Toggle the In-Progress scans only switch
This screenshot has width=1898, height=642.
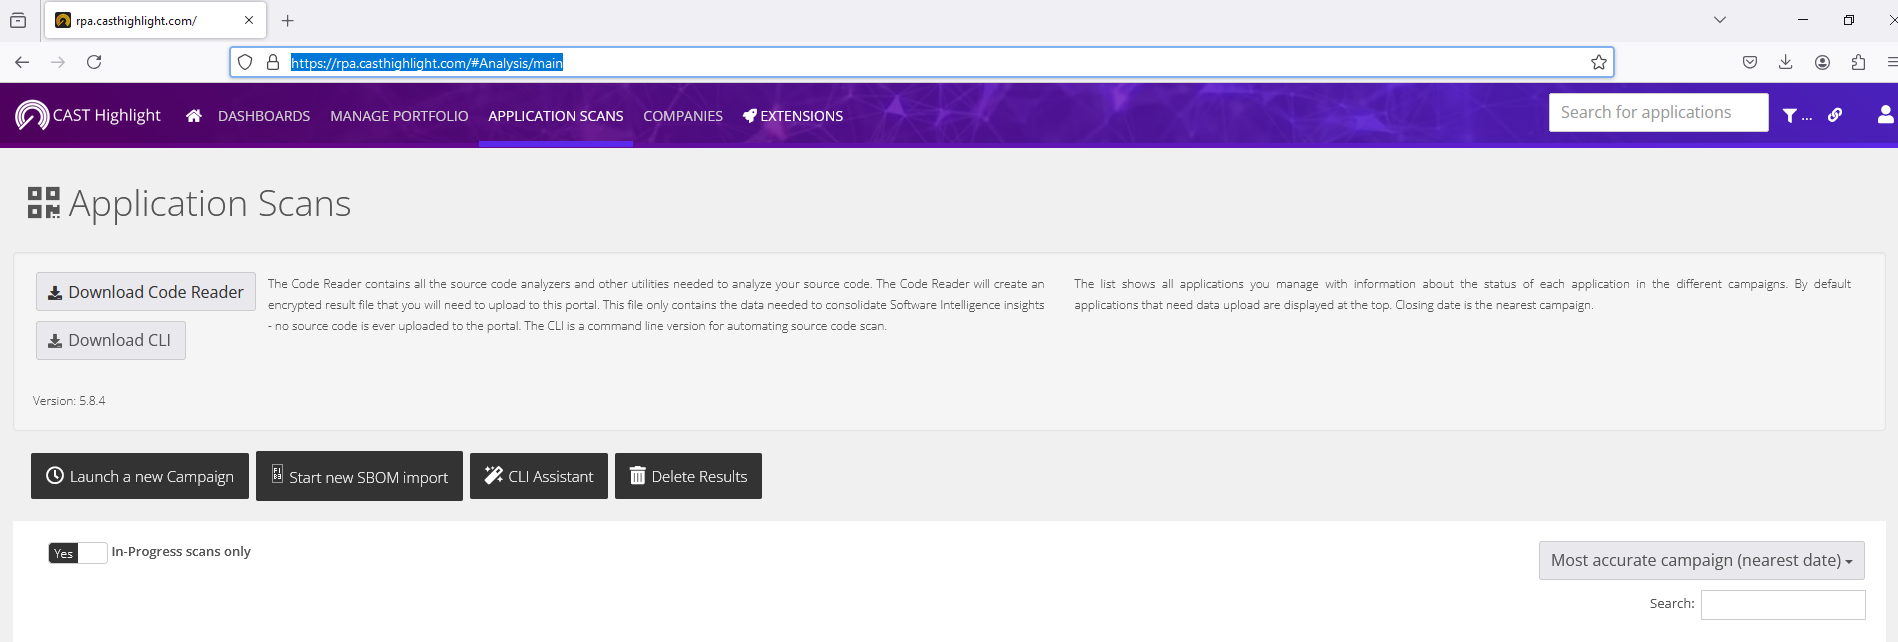78,553
